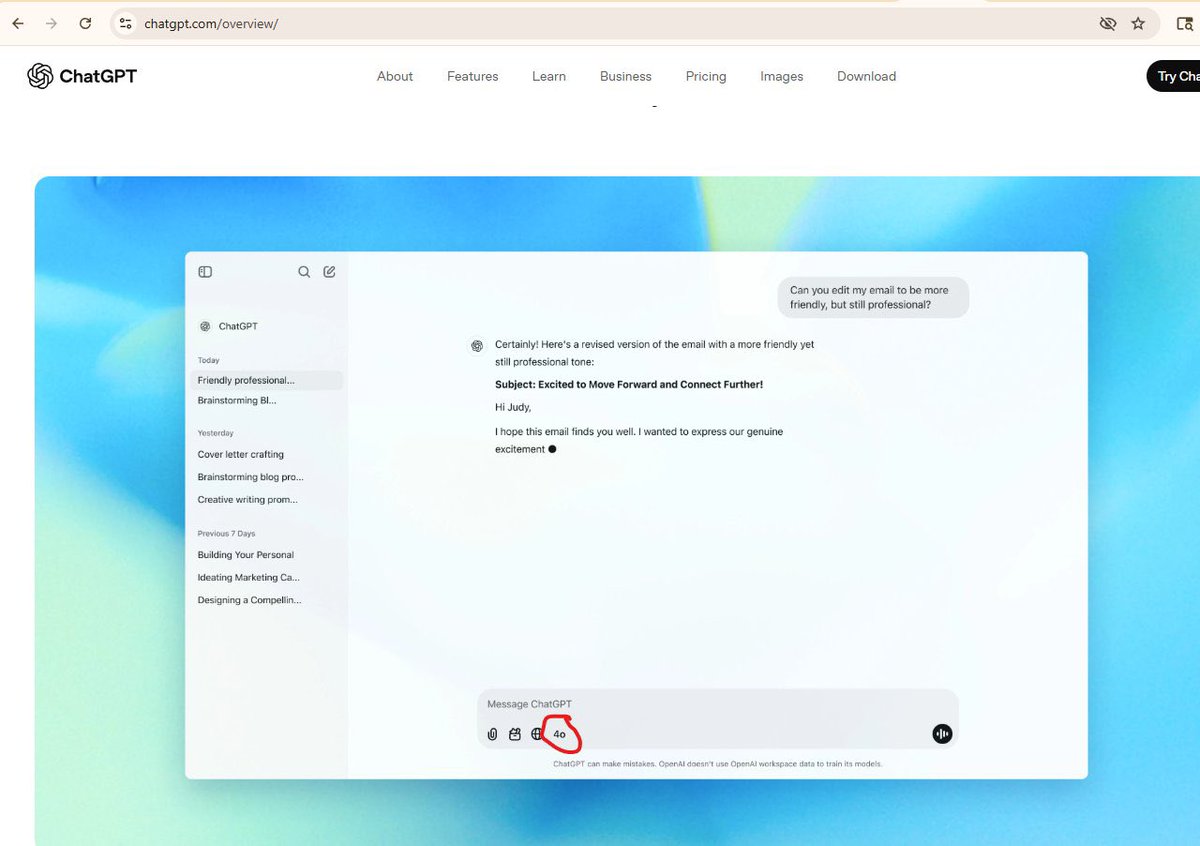Click the crossed-out eye icon in the address bar
Screen dimensions: 1200x846
(x=1107, y=23)
